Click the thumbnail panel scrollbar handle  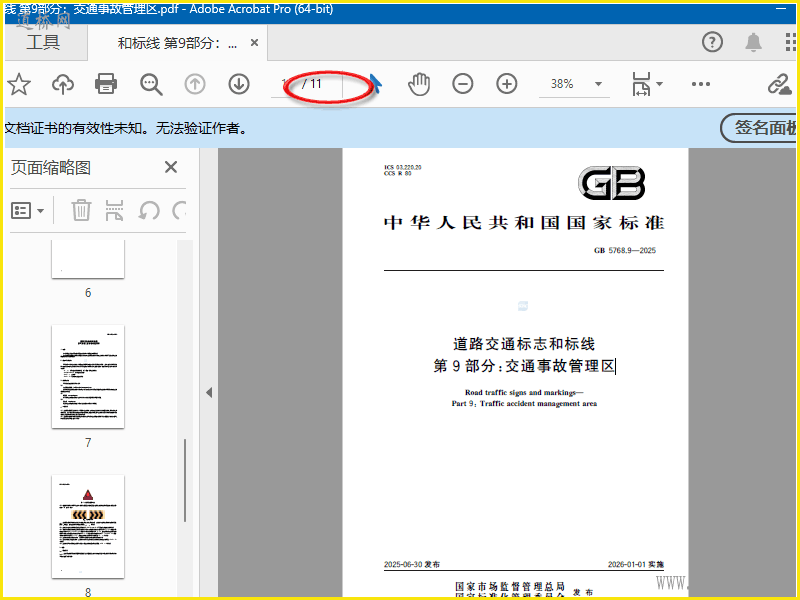point(185,480)
